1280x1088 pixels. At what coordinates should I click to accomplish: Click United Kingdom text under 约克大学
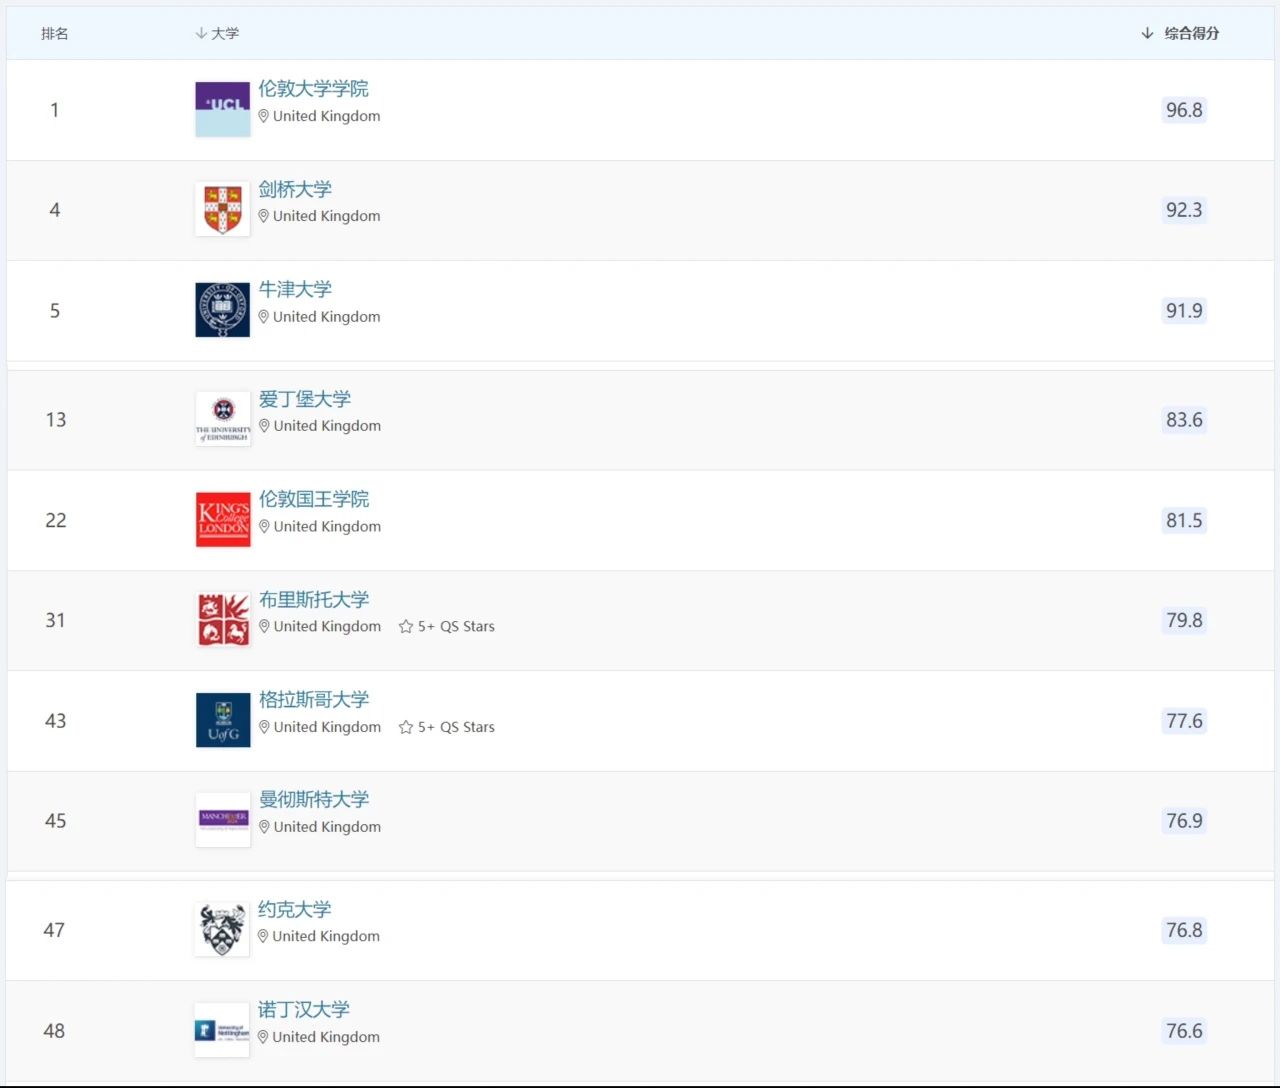(x=326, y=936)
